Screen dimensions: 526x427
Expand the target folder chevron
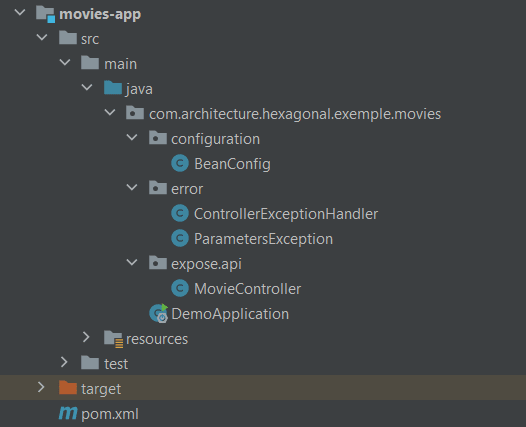41,387
